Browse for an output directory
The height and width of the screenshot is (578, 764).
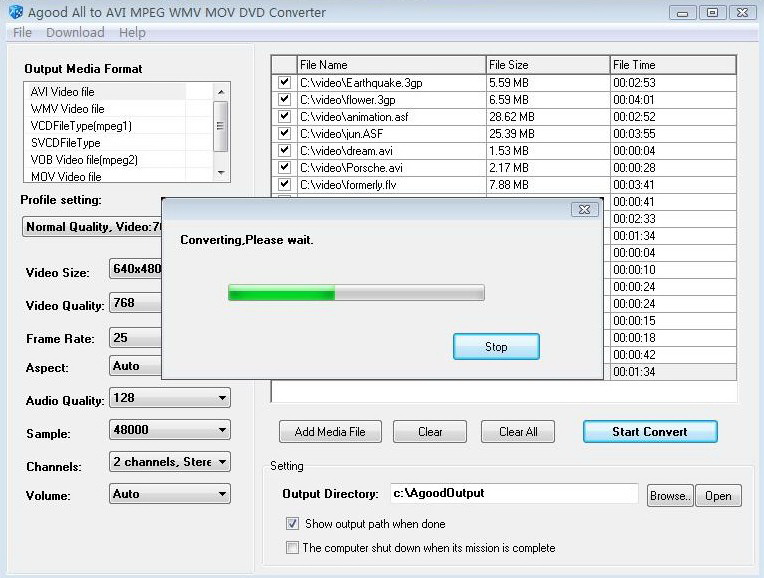(x=670, y=496)
